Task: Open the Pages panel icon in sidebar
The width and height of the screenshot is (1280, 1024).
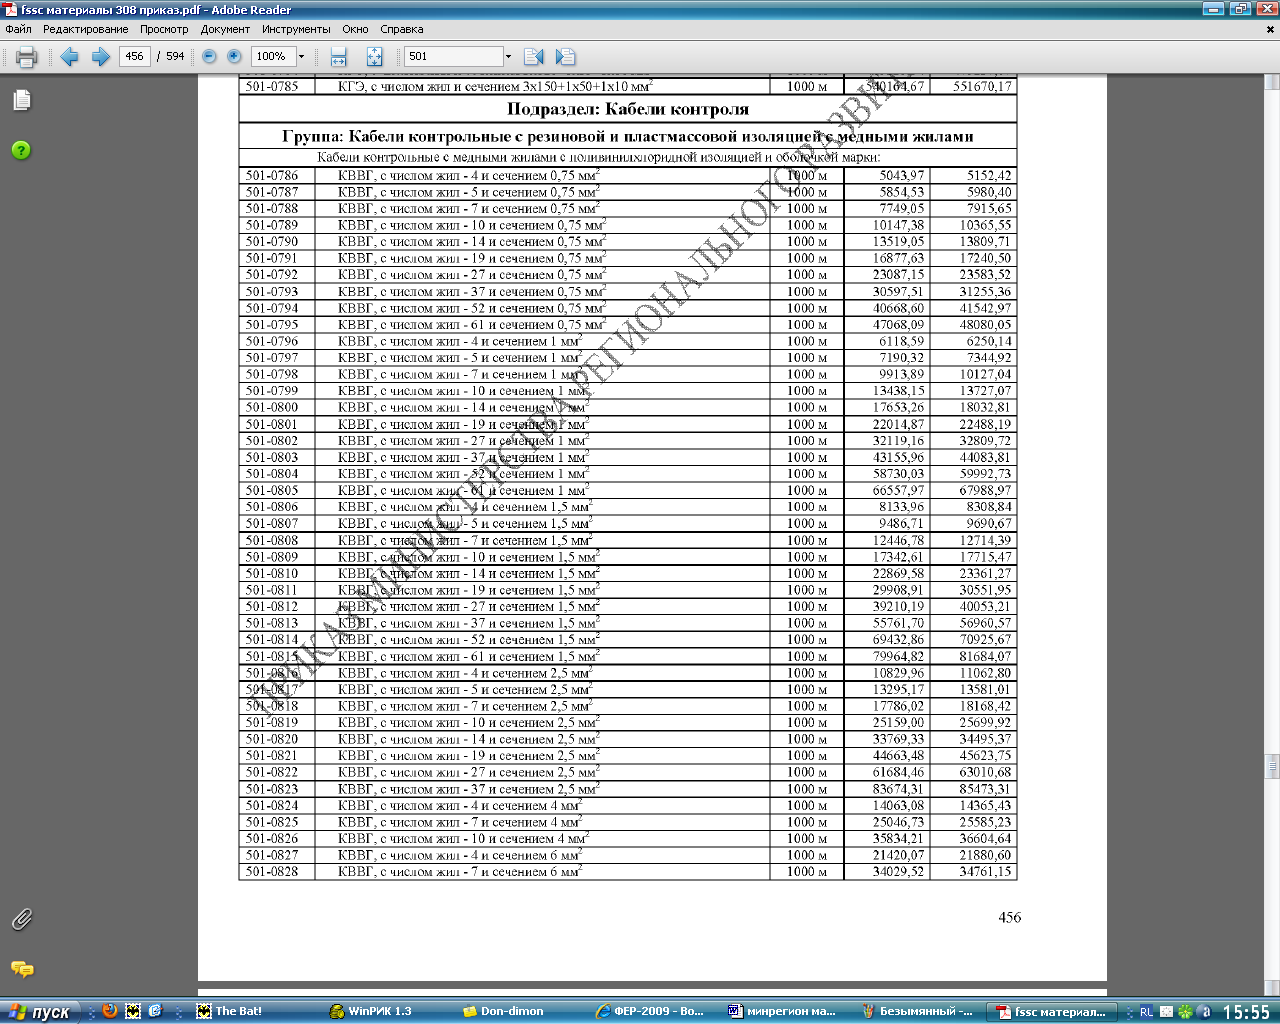Action: pyautogui.click(x=22, y=100)
